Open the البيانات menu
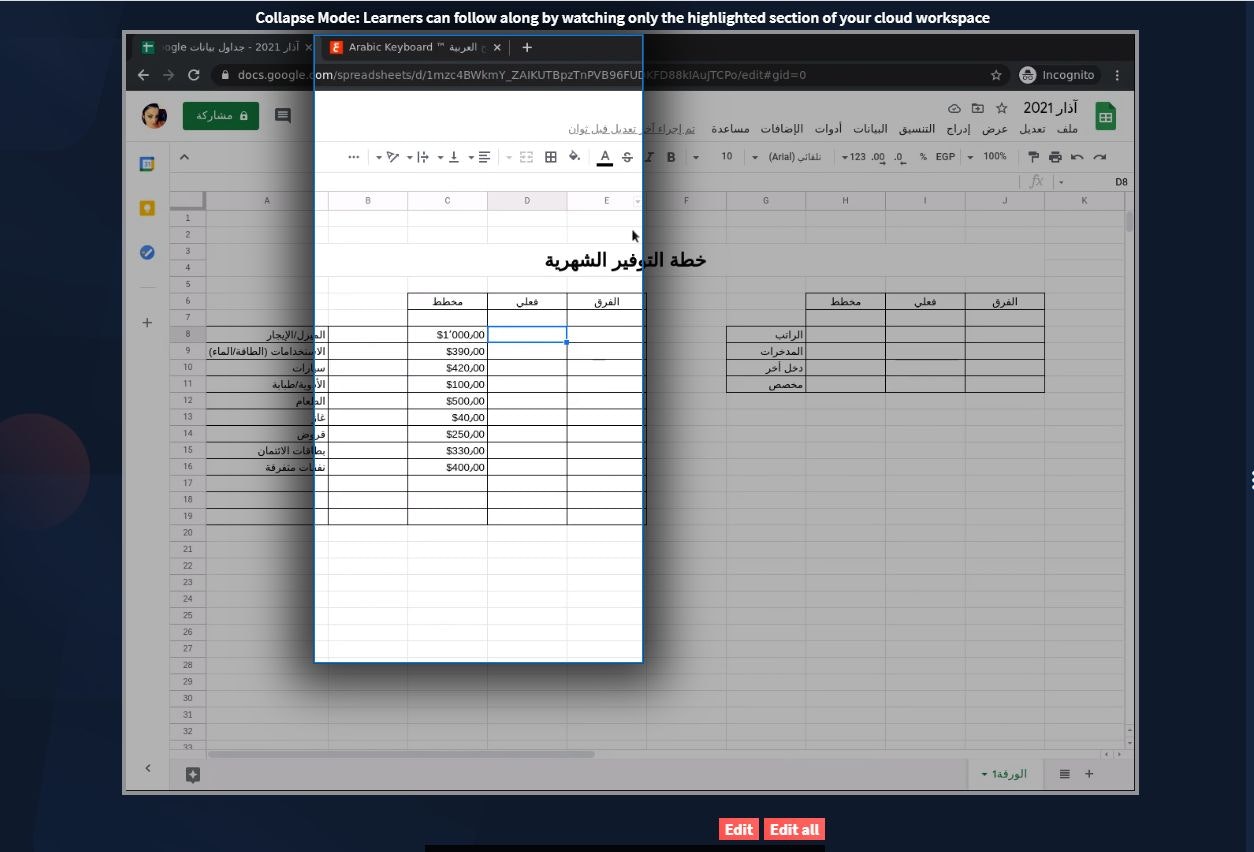Screen dimensions: 1254x852 (870, 129)
